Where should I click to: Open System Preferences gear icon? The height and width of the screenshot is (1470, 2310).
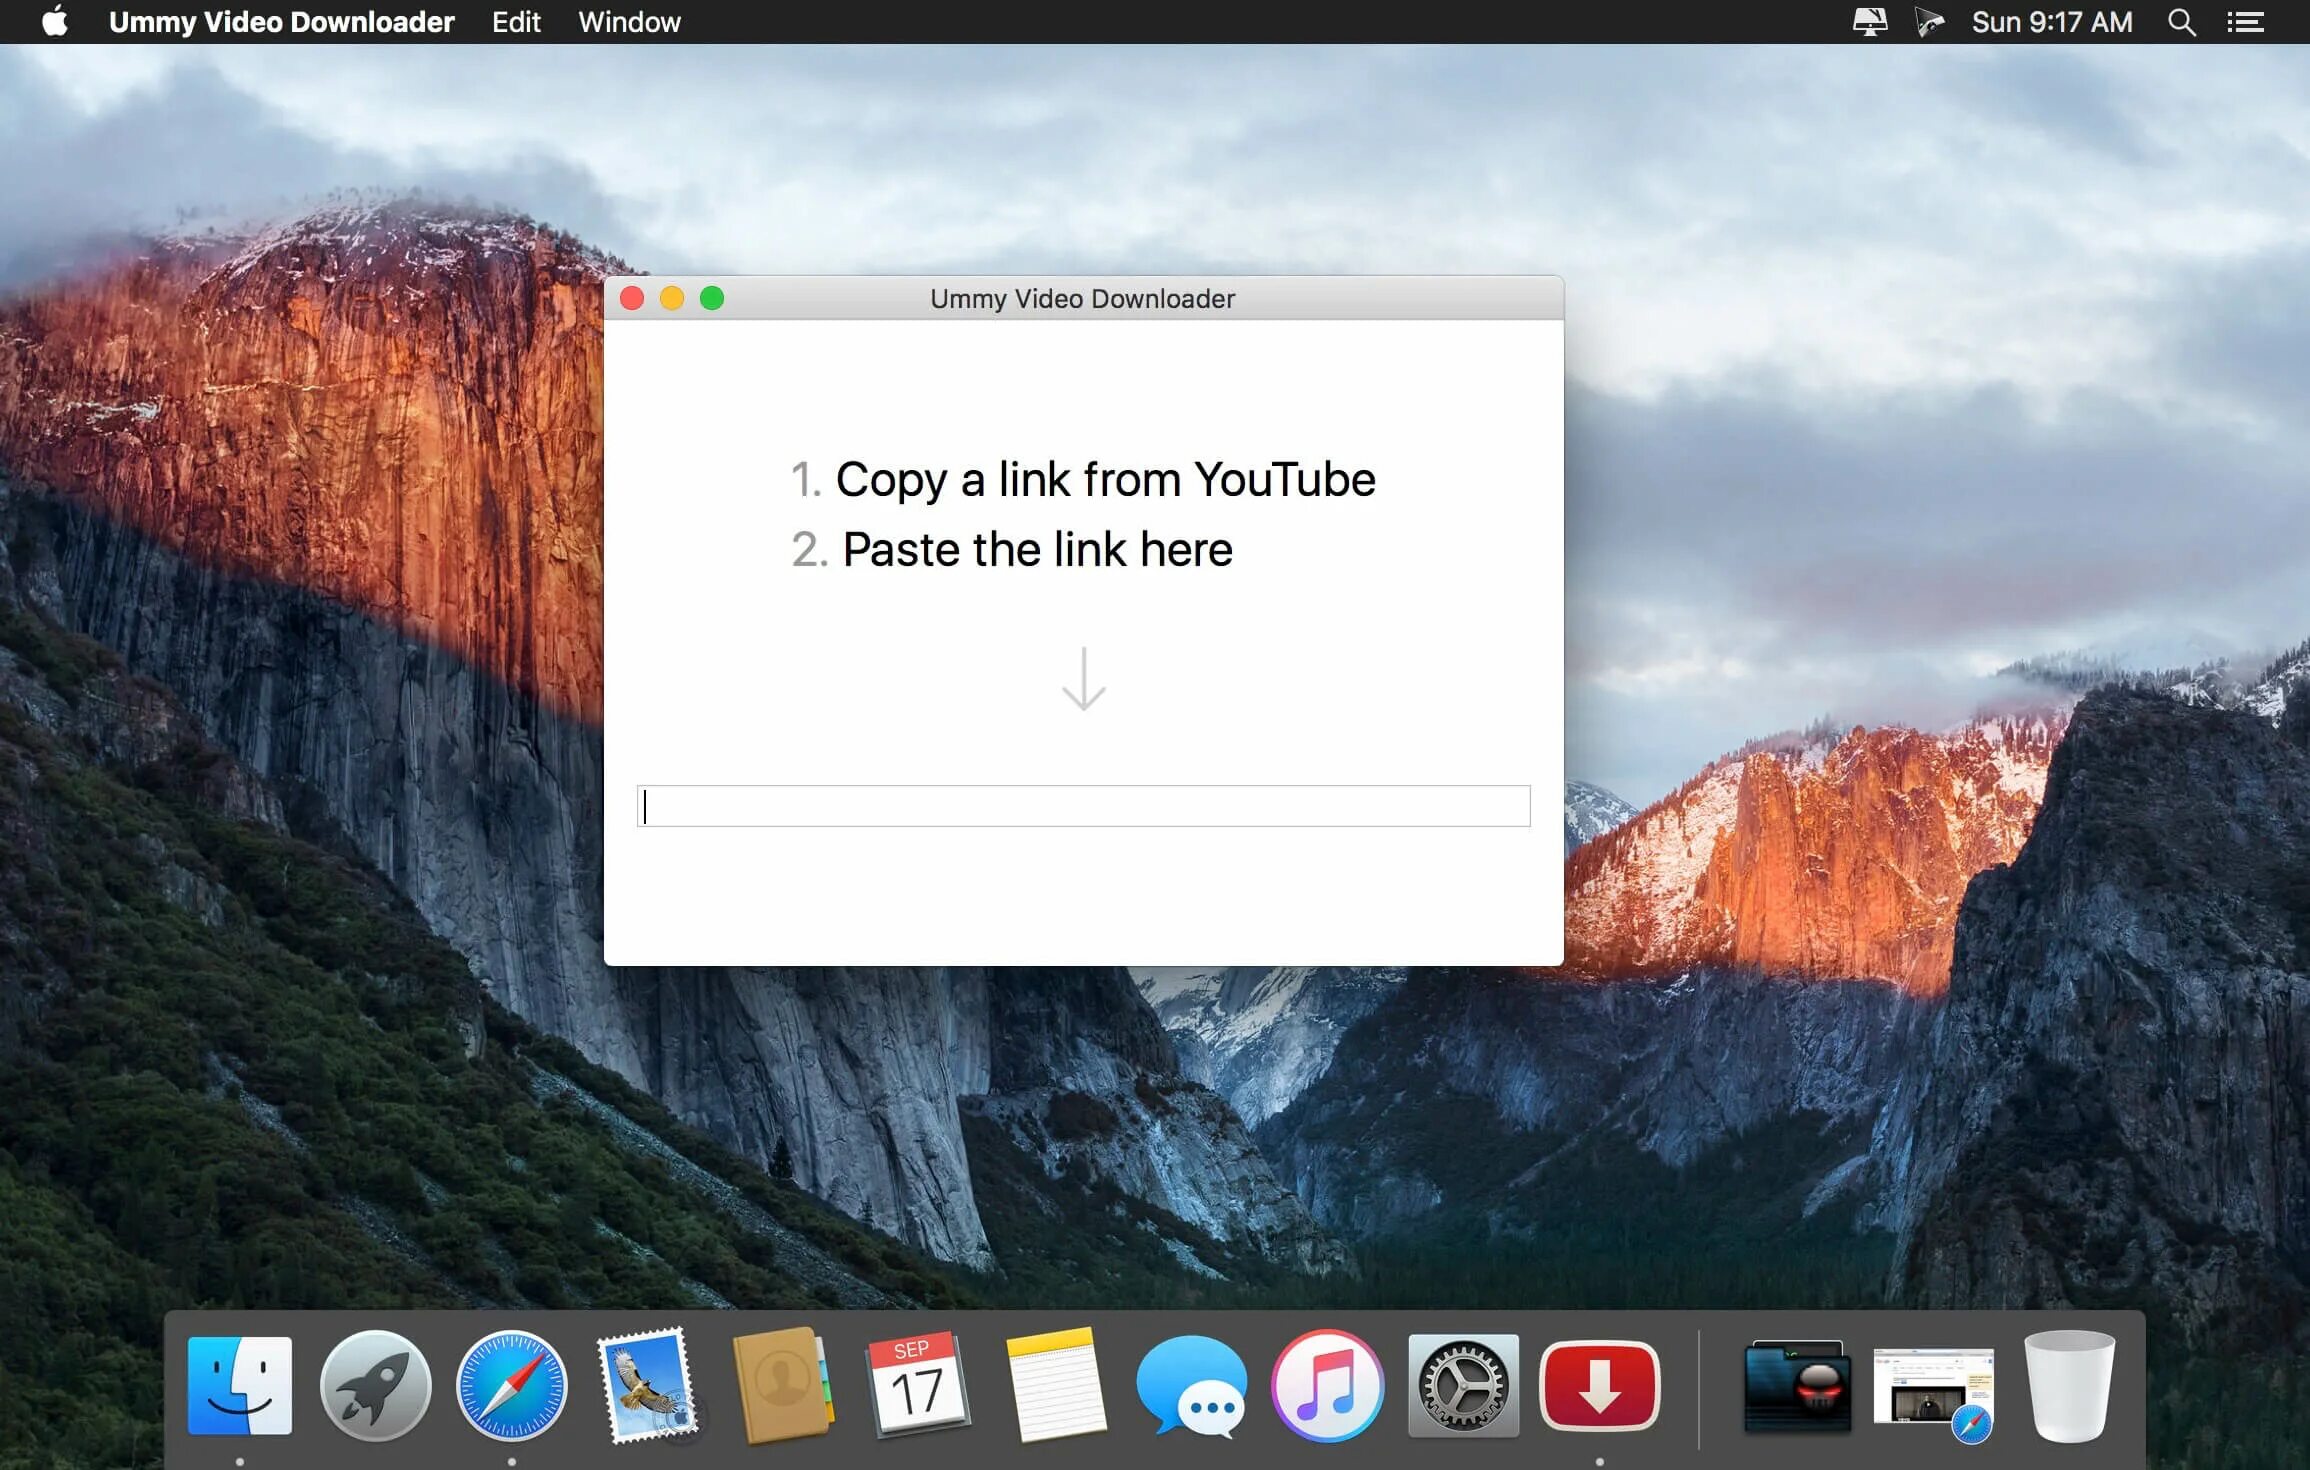pos(1463,1385)
